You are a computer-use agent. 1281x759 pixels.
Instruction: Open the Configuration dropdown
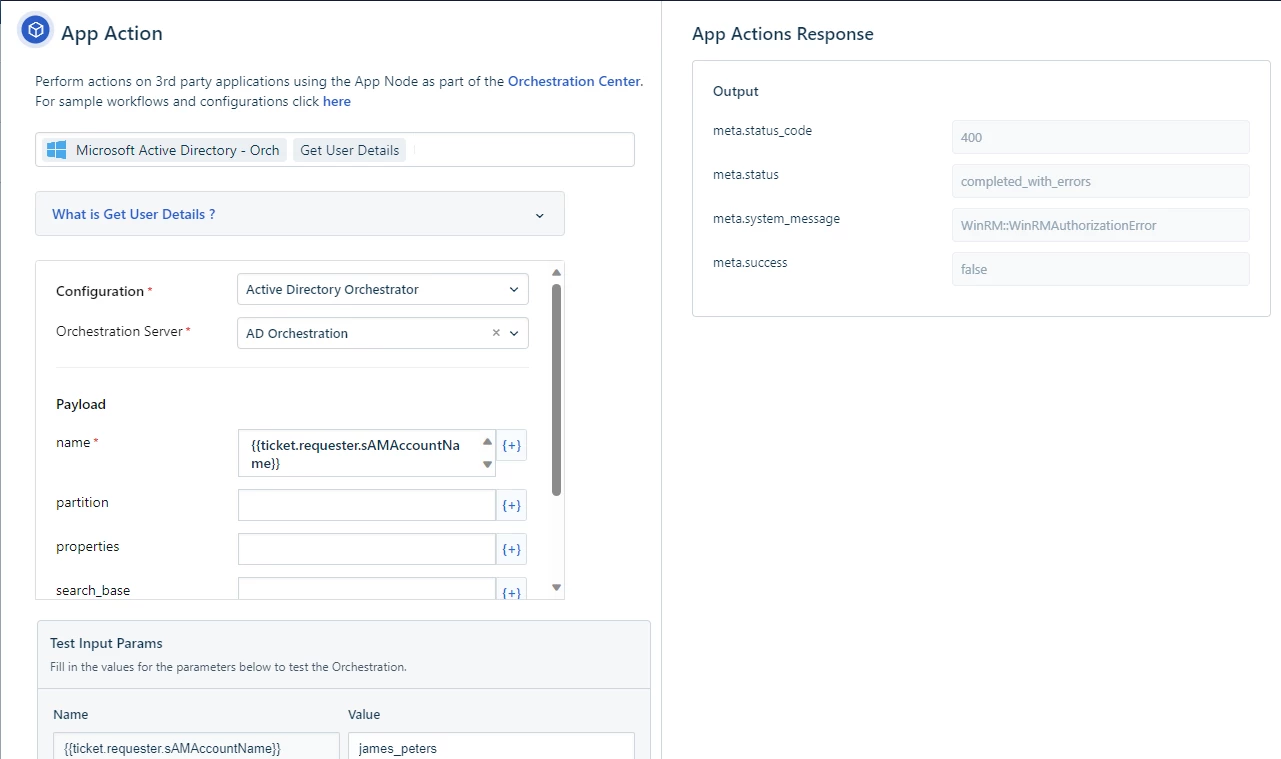click(x=382, y=289)
